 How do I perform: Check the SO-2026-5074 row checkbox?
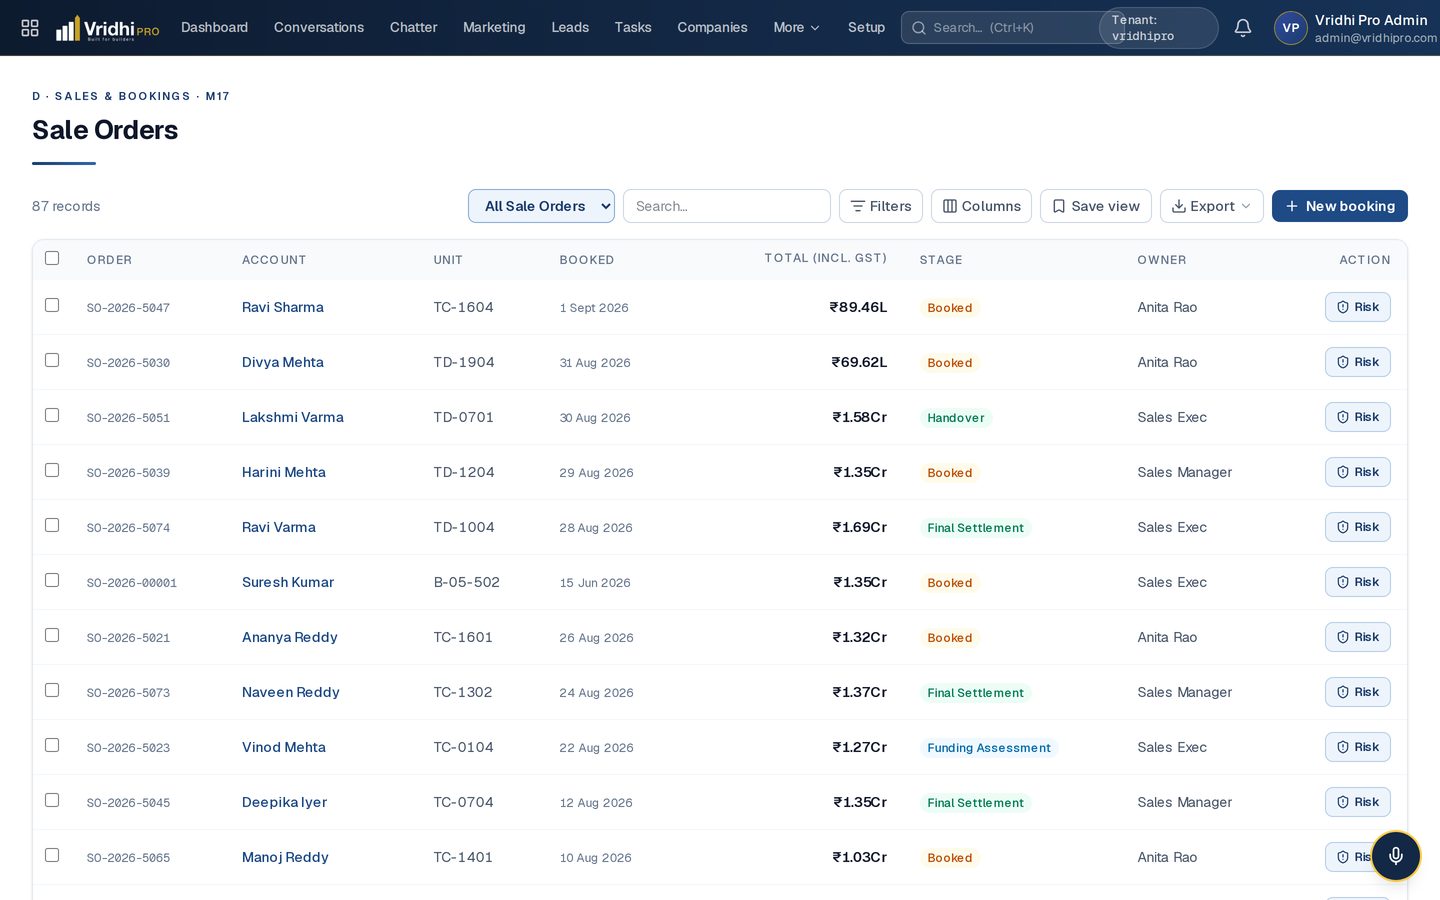(x=52, y=525)
